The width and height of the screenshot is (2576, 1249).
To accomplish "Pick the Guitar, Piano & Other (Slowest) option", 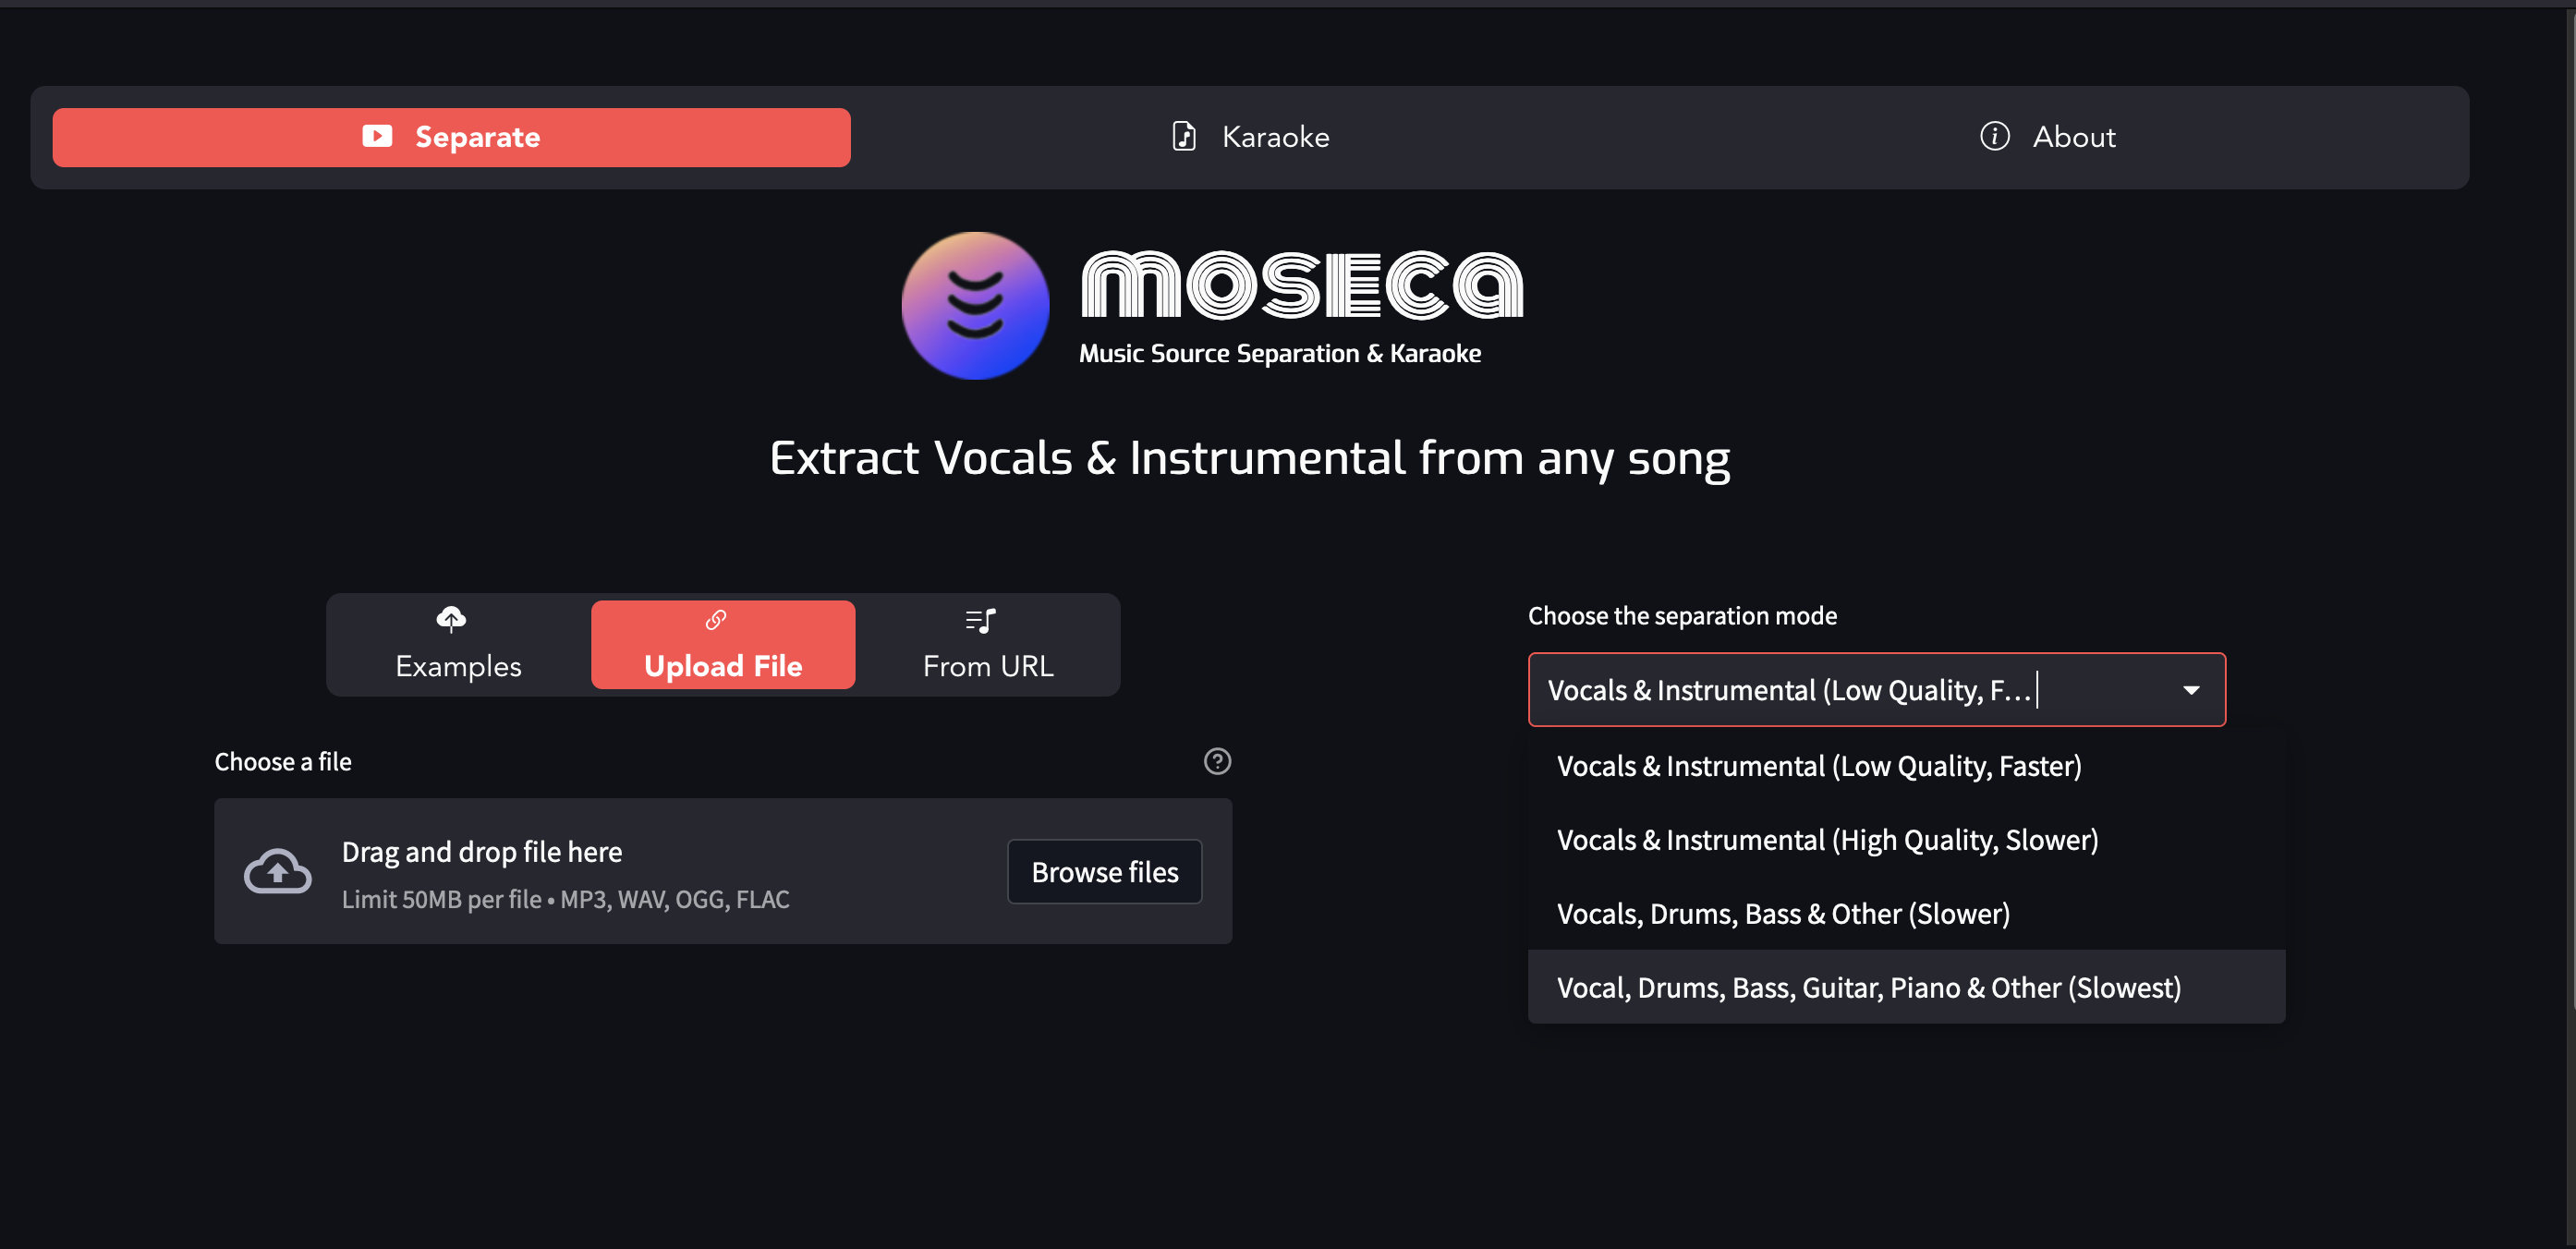I will 1906,987.
